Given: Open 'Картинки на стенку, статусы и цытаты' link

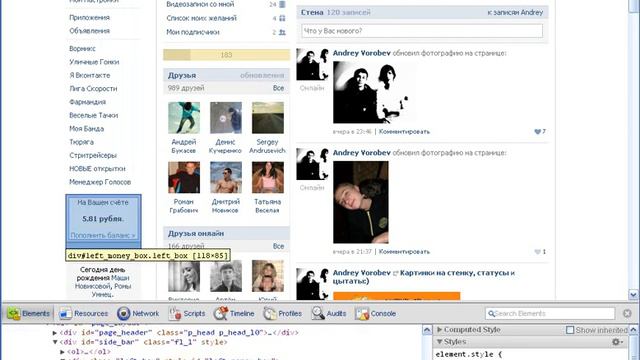Looking at the screenshot, I should pyautogui.click(x=423, y=277).
